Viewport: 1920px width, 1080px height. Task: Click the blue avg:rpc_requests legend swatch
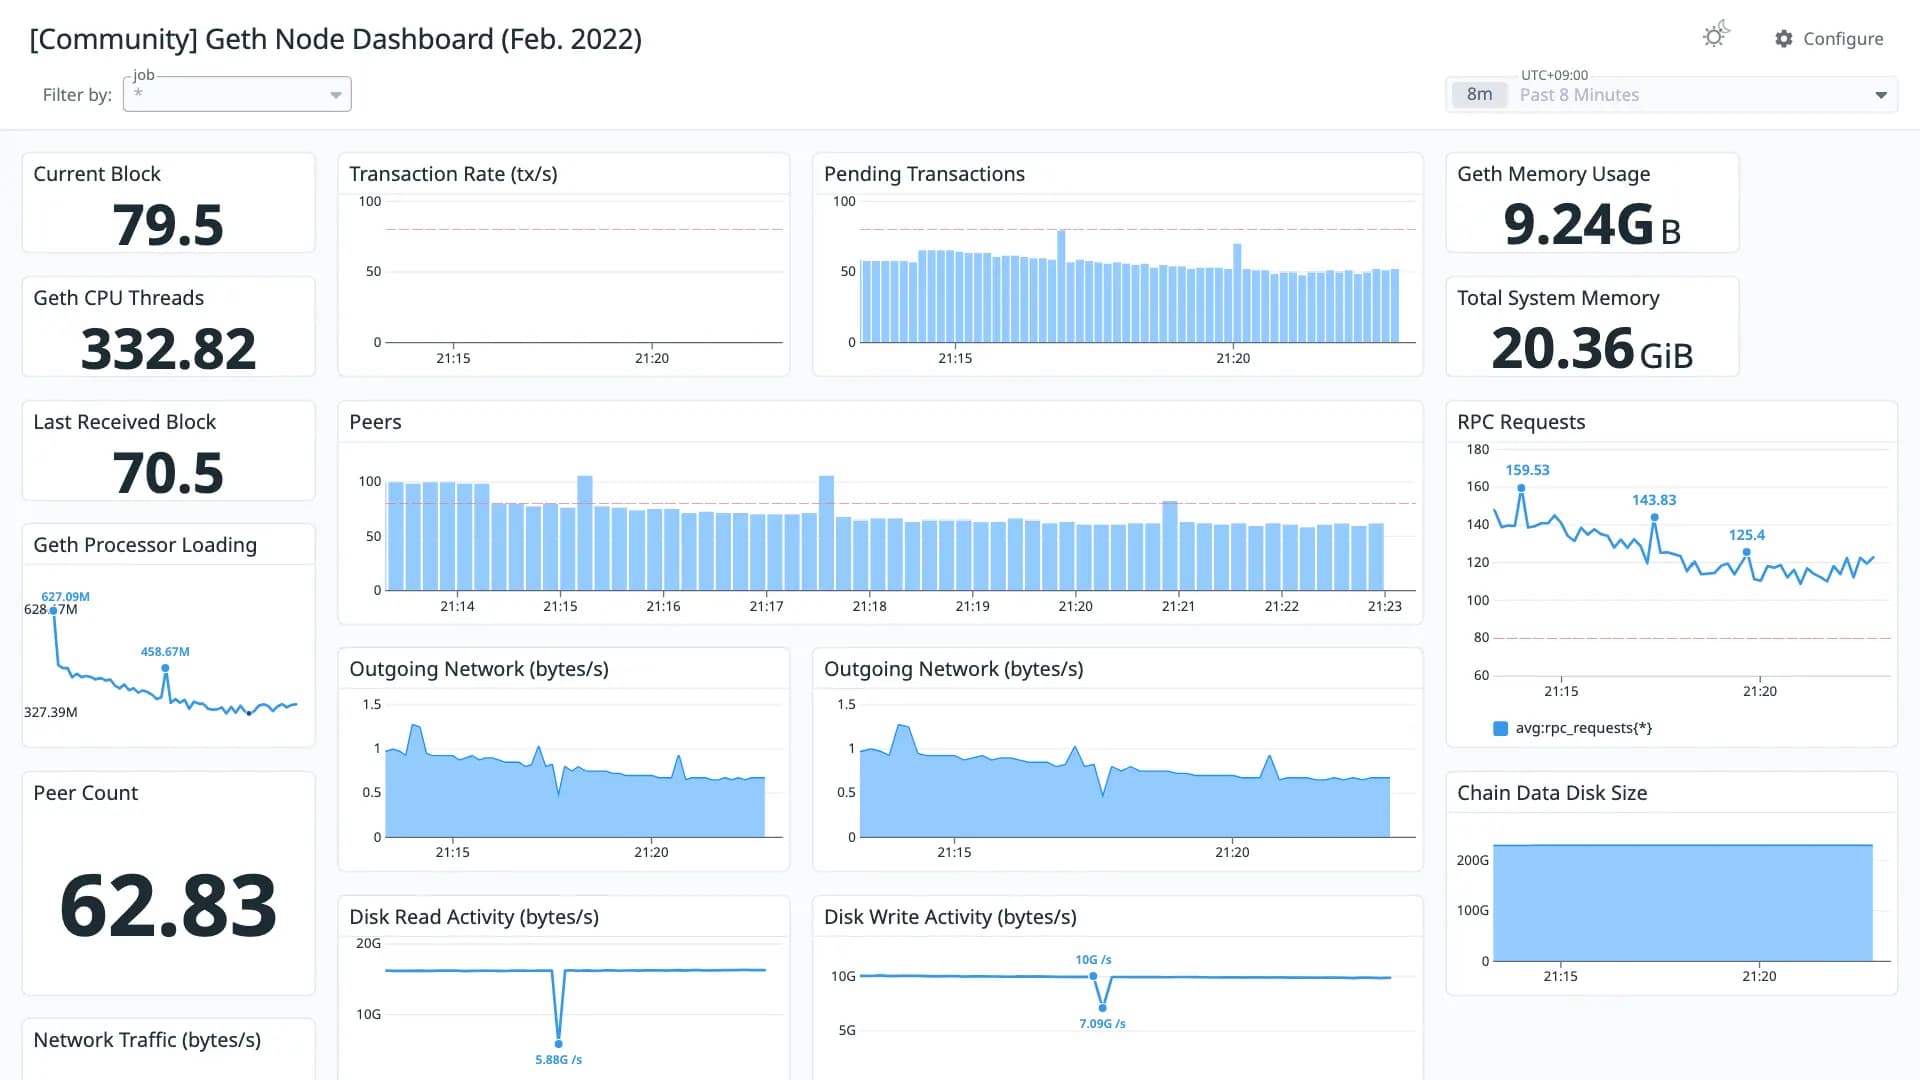tap(1500, 728)
